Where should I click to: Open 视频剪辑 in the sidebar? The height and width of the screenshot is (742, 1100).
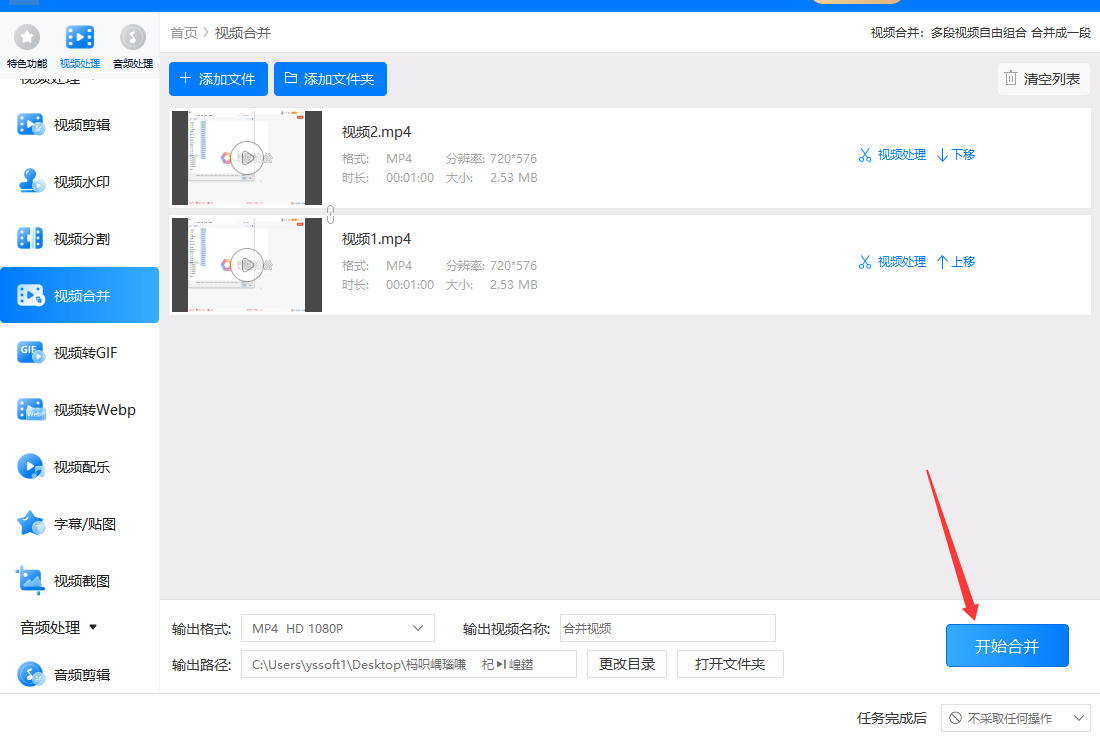point(79,125)
